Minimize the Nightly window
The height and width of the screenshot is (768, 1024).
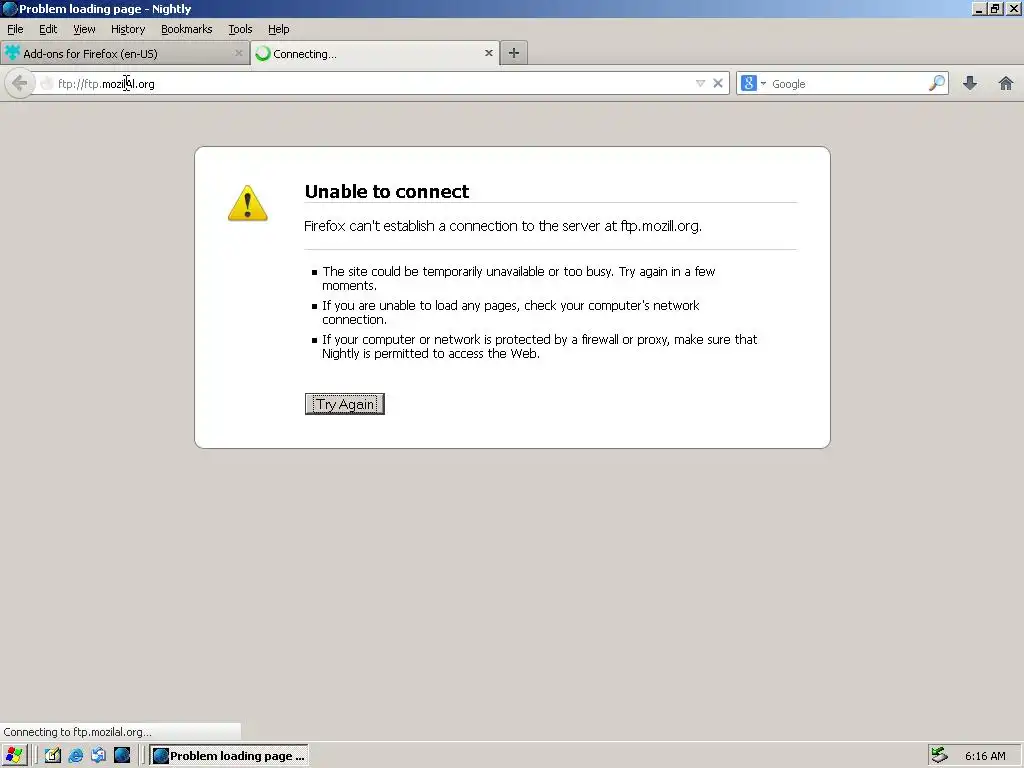979,8
